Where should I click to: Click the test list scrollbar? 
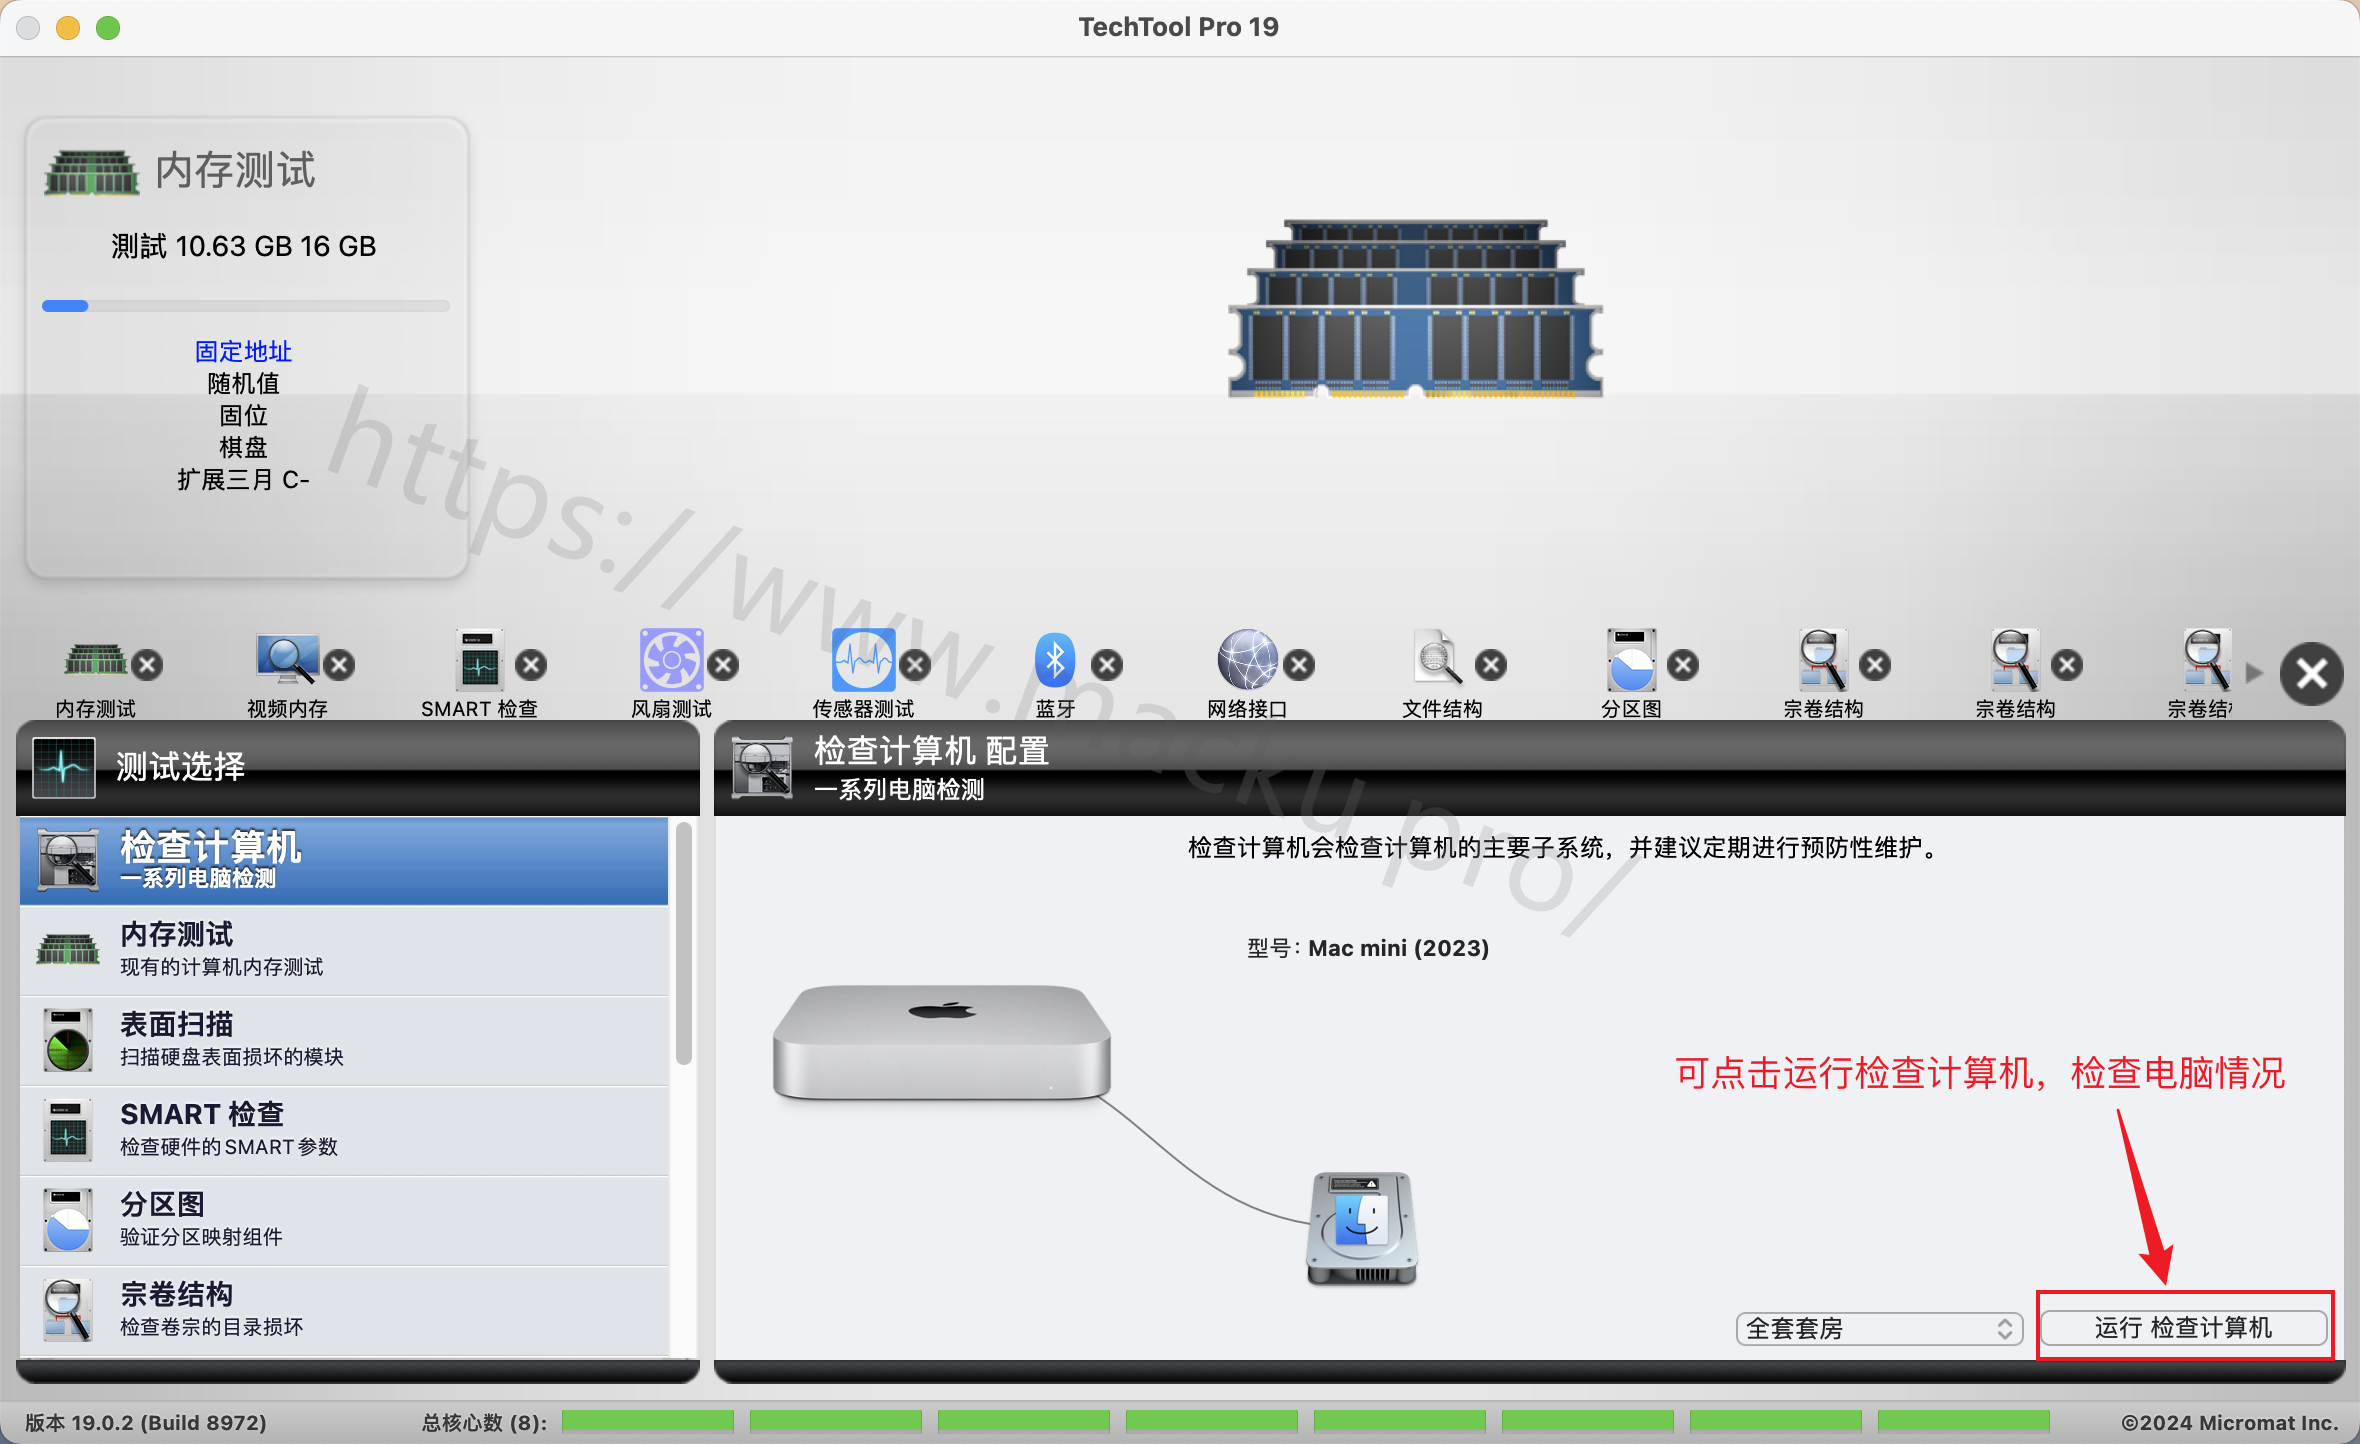[x=684, y=944]
